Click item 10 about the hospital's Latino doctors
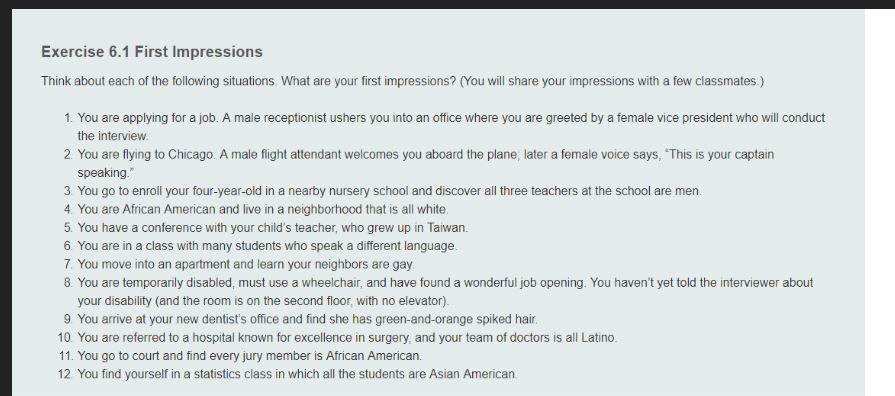The image size is (895, 396). 337,337
